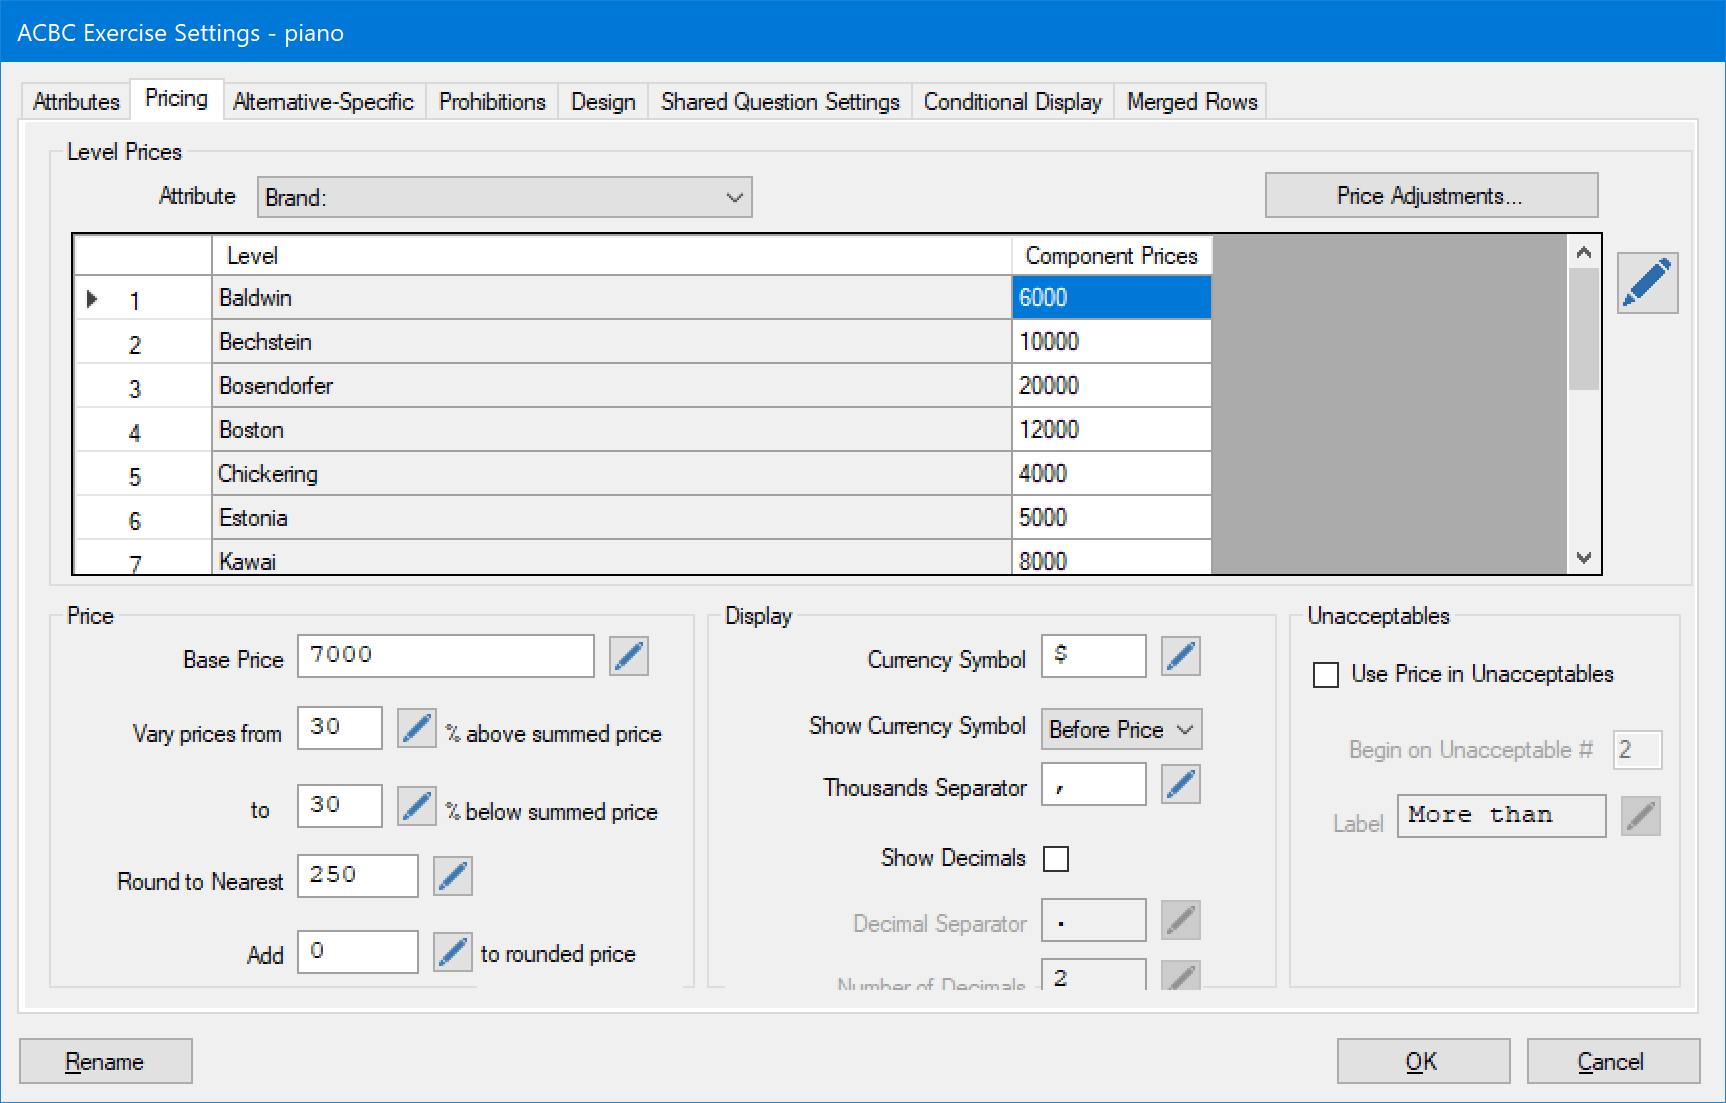Click the Thousands Separator field
Screen dimensions: 1726x1103
(x=1094, y=784)
